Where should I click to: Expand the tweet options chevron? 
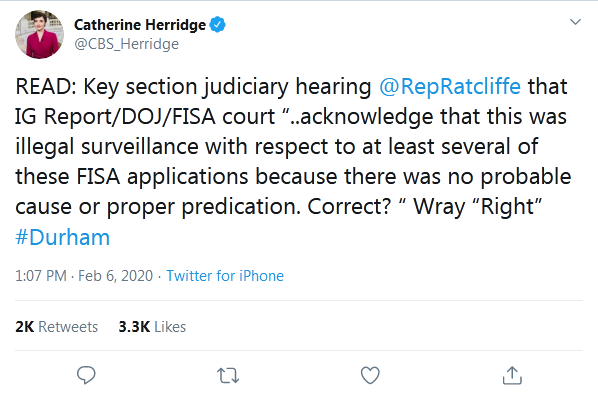coord(575,22)
